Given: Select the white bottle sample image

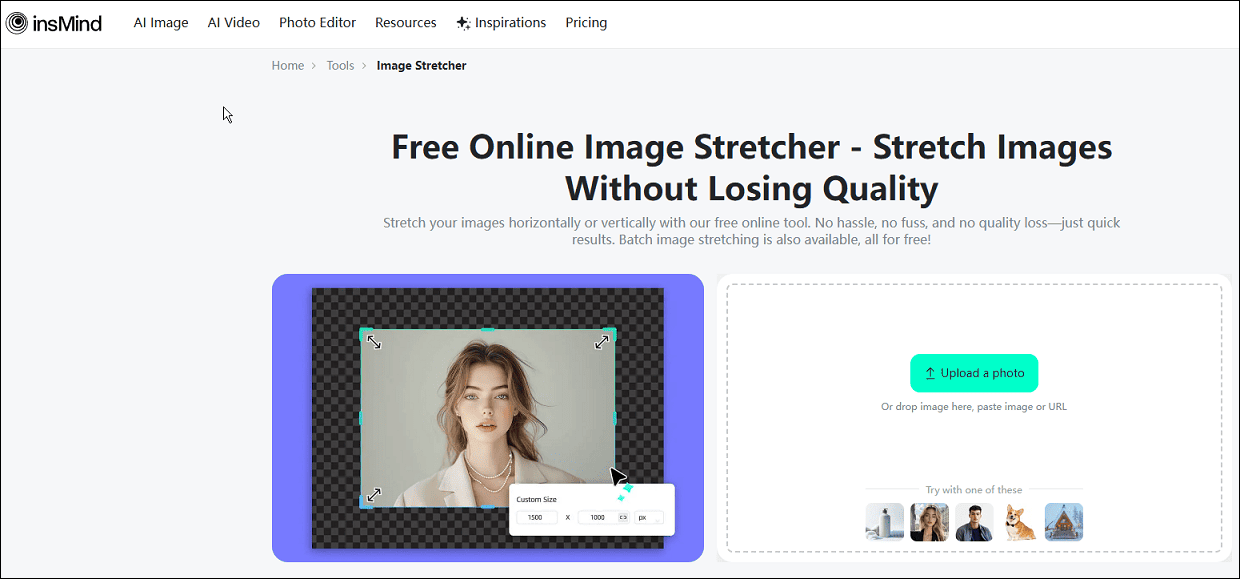Looking at the screenshot, I should point(884,522).
